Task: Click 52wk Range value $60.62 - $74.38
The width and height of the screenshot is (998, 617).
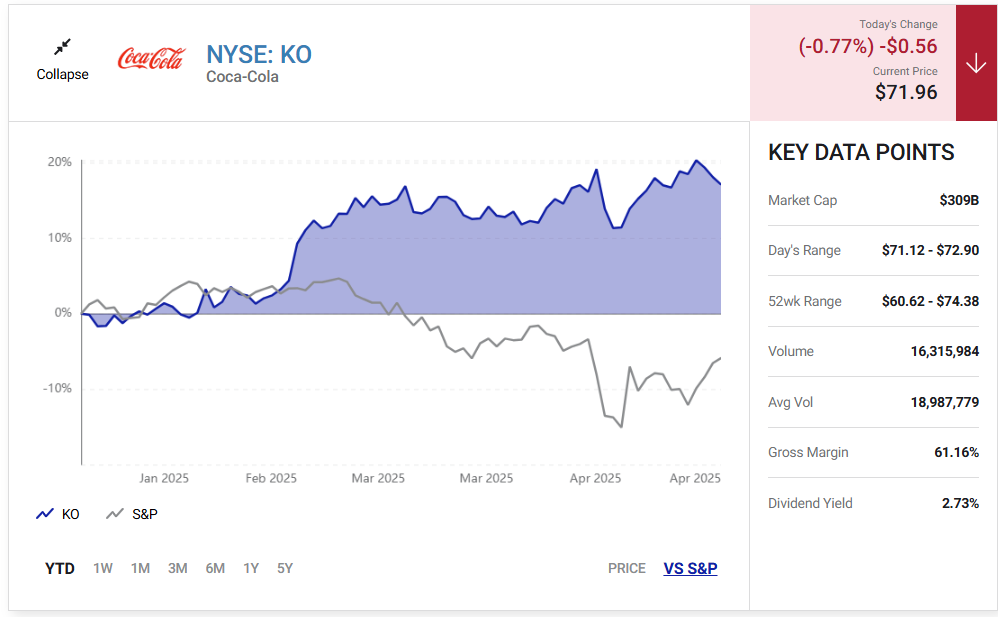Action: coord(930,301)
